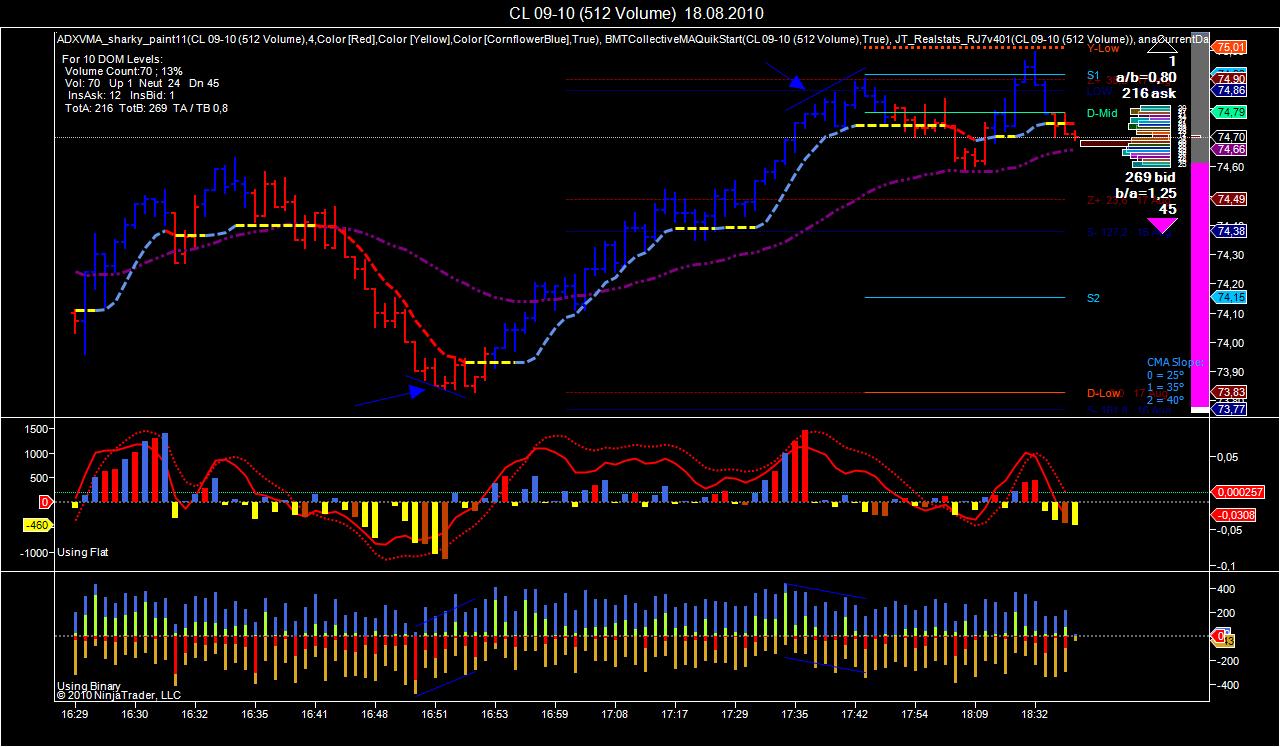Select the chart title 'CL 09-10 (512 Volume) 18.08.2010'
This screenshot has width=1280, height=747.
[636, 13]
